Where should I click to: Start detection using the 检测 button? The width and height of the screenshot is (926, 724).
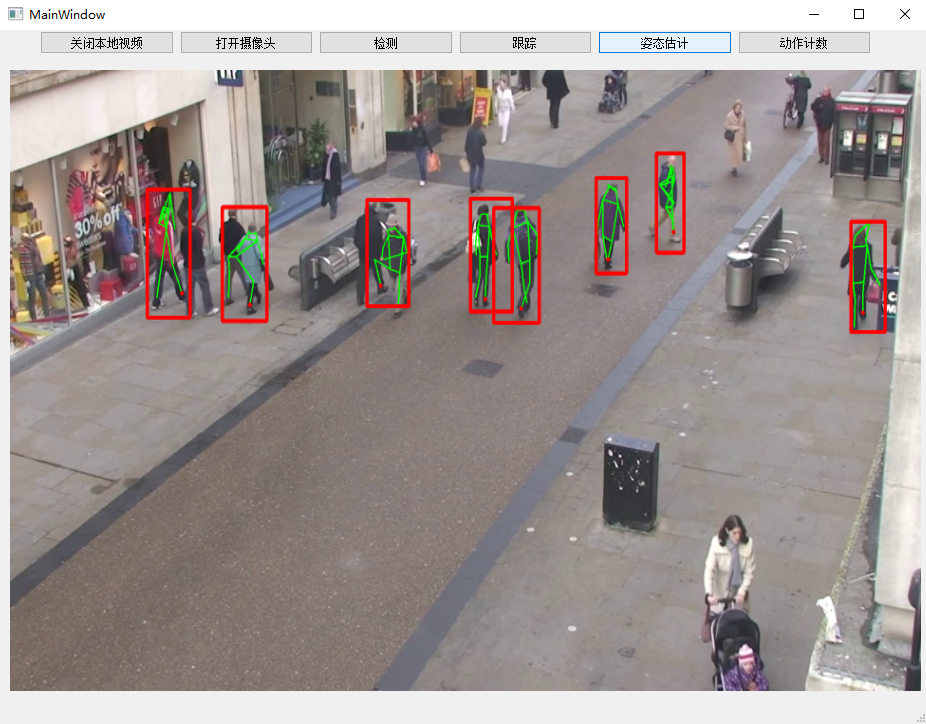coord(385,42)
